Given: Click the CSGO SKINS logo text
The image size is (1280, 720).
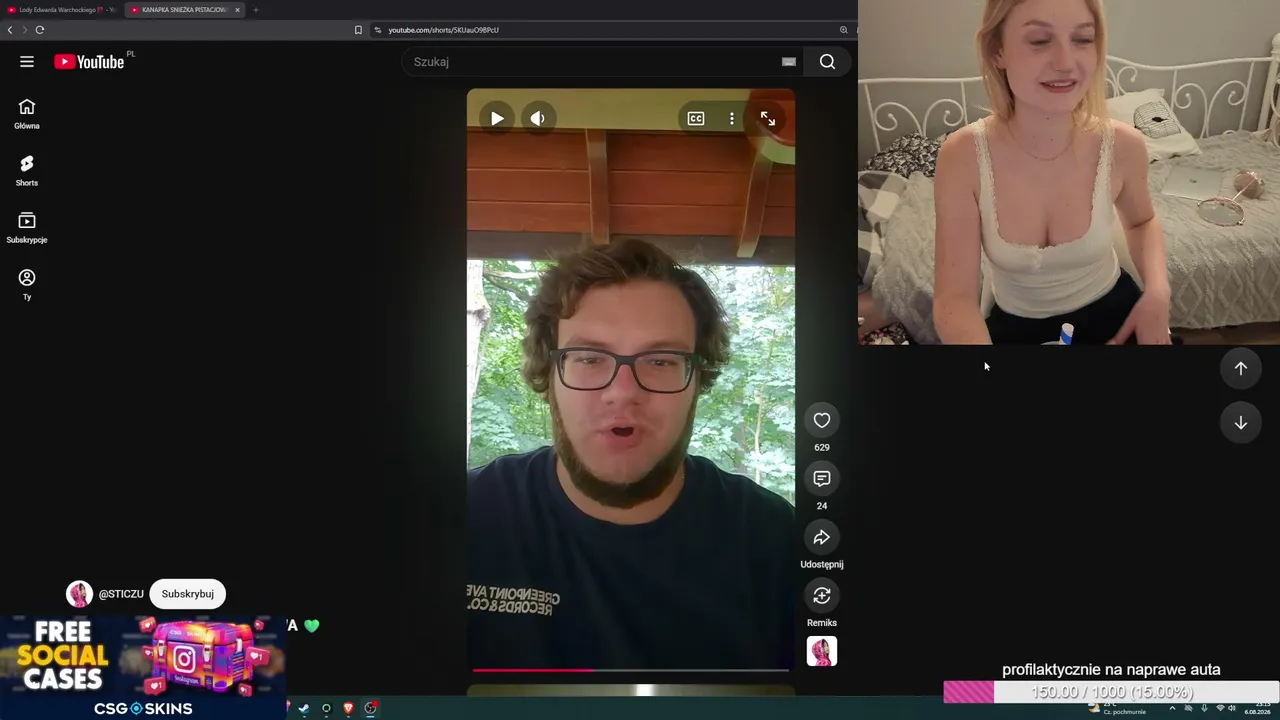Looking at the screenshot, I should [x=143, y=709].
